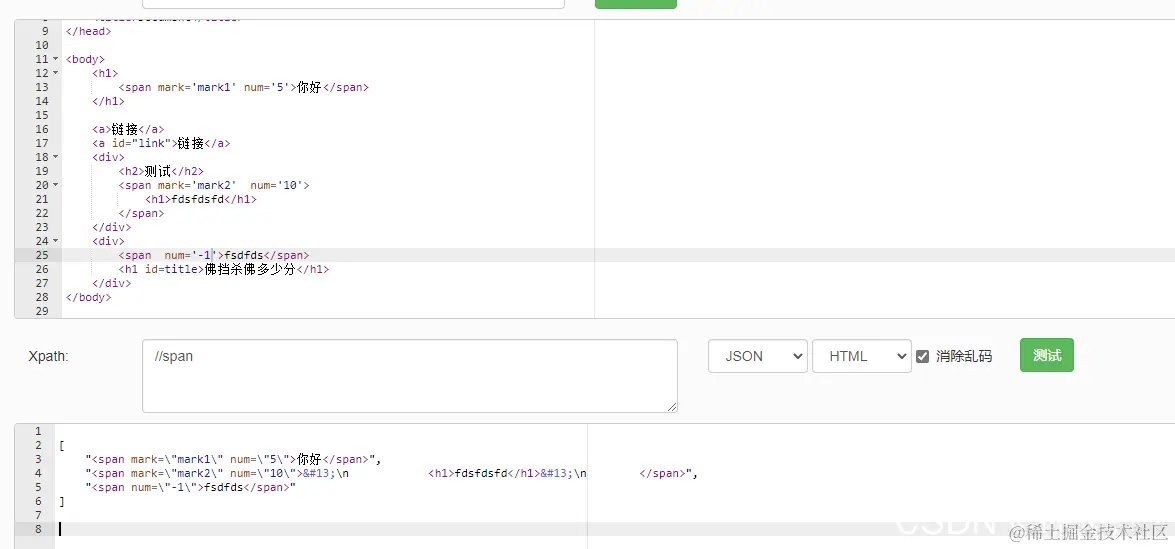Viewport: 1175px width, 549px height.
Task: Click the span num='-1' line 25
Action: coord(214,255)
